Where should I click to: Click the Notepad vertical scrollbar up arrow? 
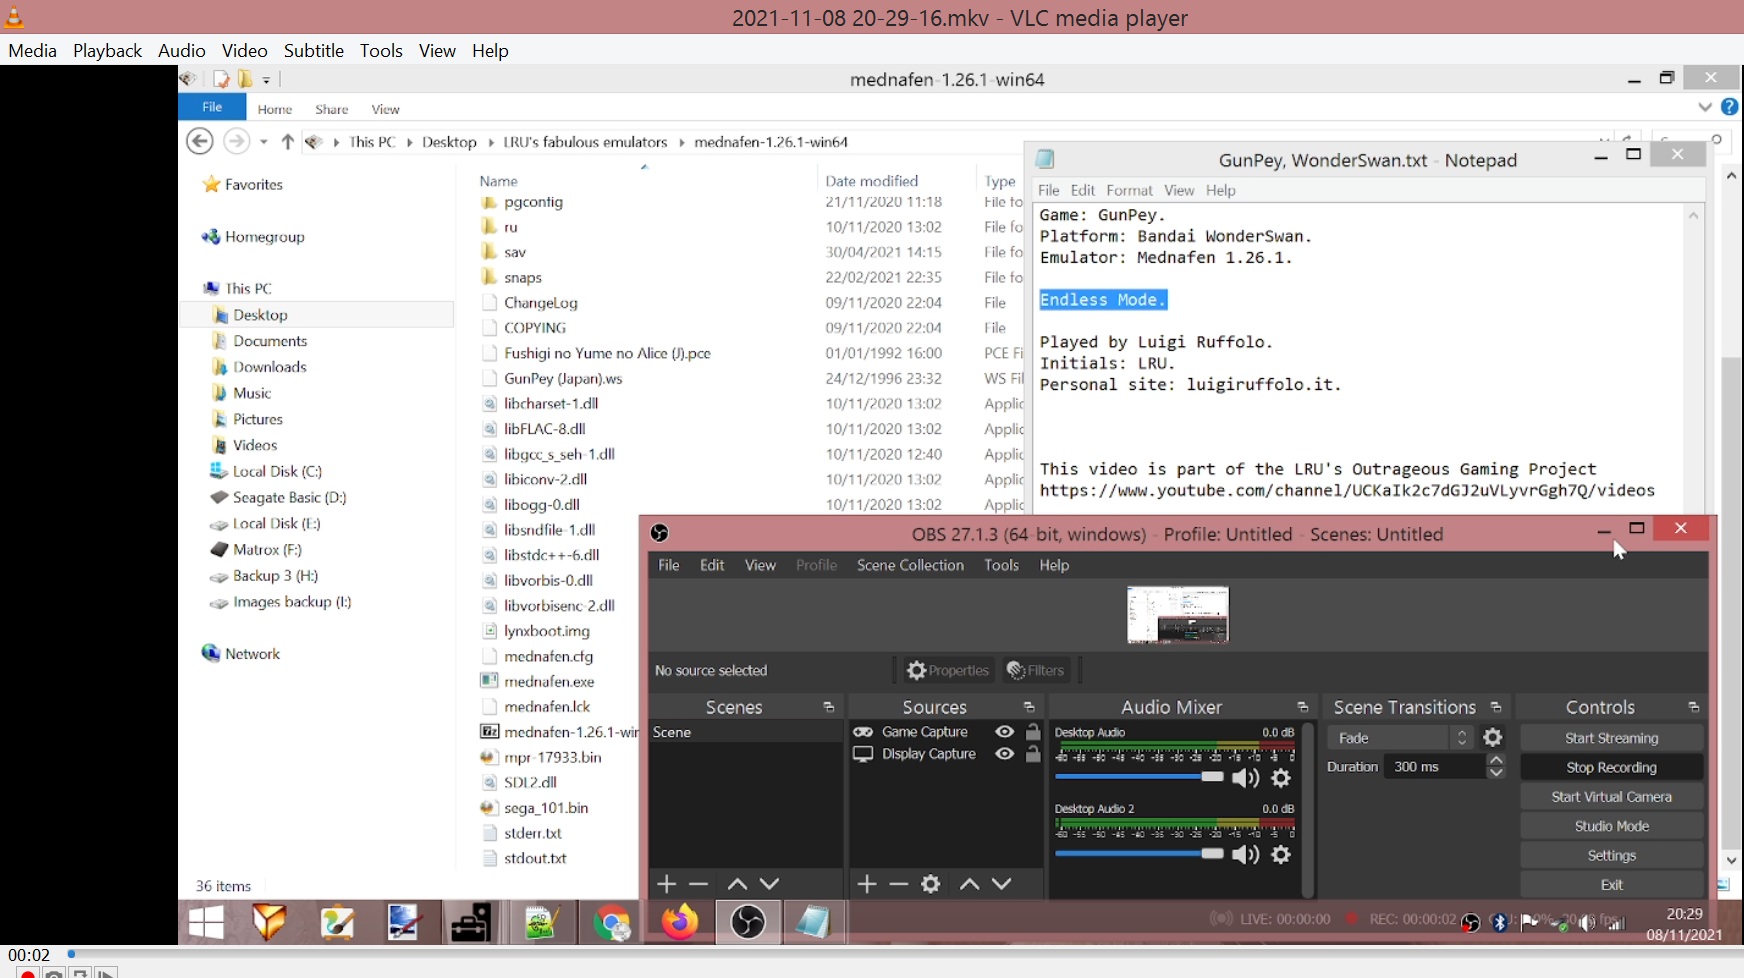pyautogui.click(x=1693, y=215)
